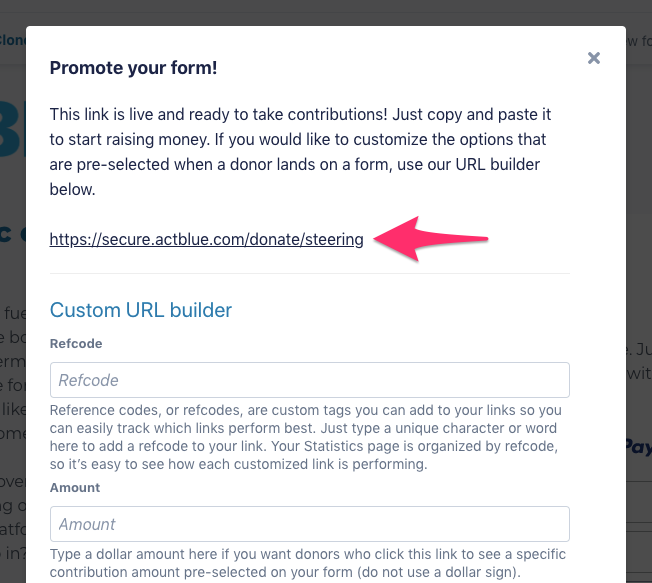Click the cut-off text at top-right corner
This screenshot has width=652, height=583.
pos(638,40)
